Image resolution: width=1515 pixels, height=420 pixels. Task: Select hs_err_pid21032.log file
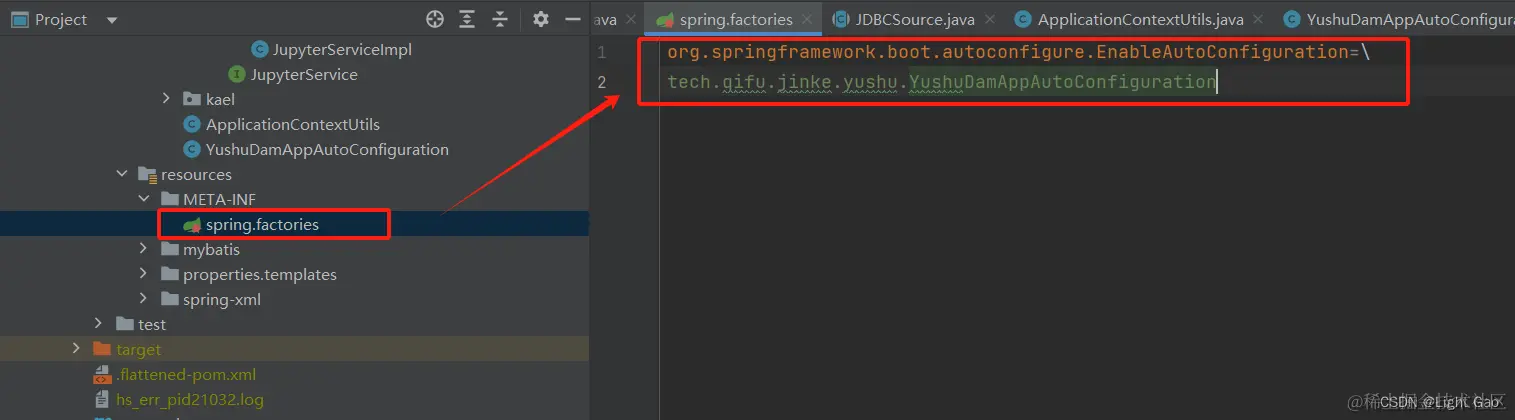pos(190,399)
